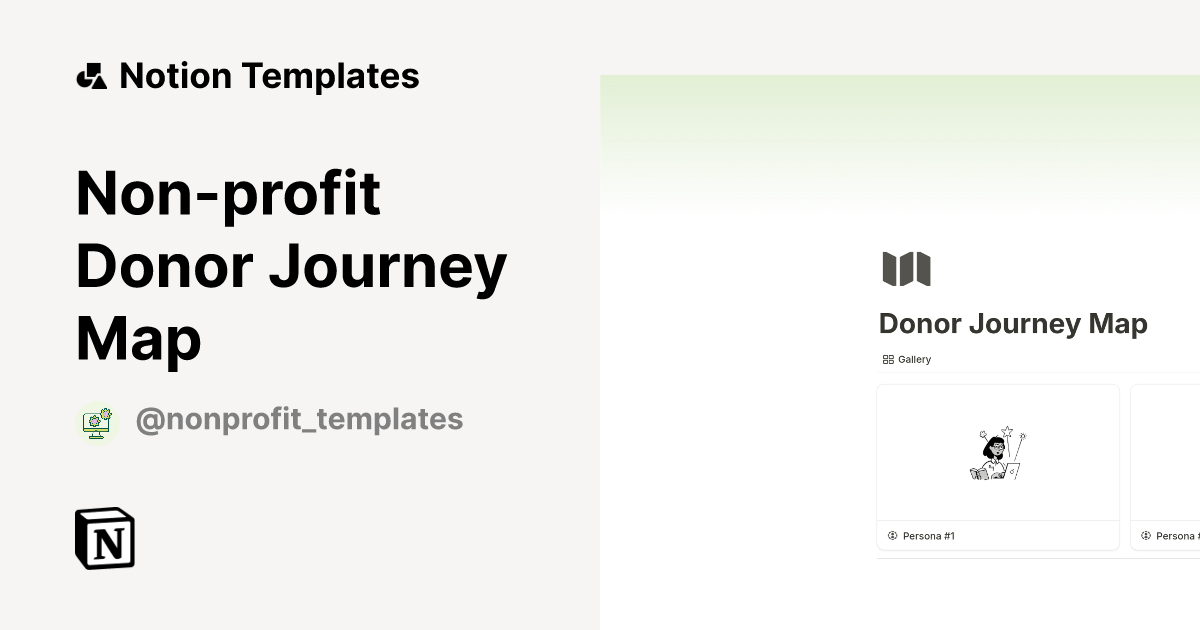Click the green gradient cover banner
The width and height of the screenshot is (1200, 630).
click(900, 140)
